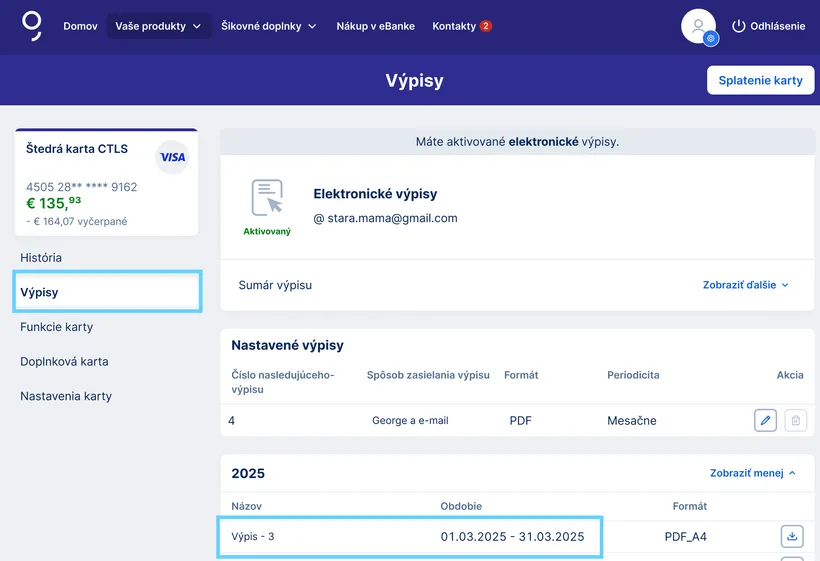Edit the George a e-mail statement setting
The image size is (820, 561).
[x=765, y=420]
